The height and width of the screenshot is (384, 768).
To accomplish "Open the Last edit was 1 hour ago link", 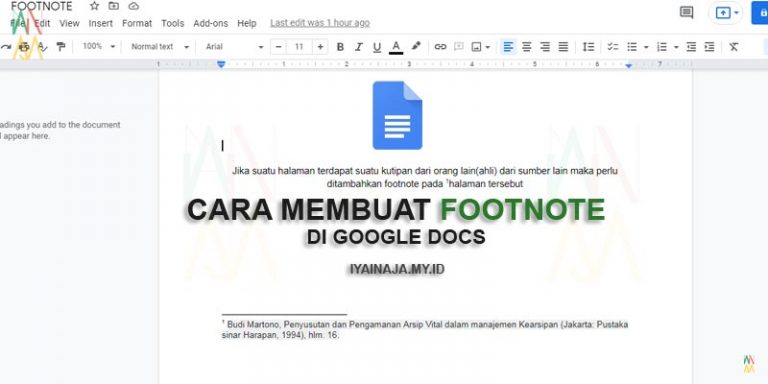I will click(320, 23).
